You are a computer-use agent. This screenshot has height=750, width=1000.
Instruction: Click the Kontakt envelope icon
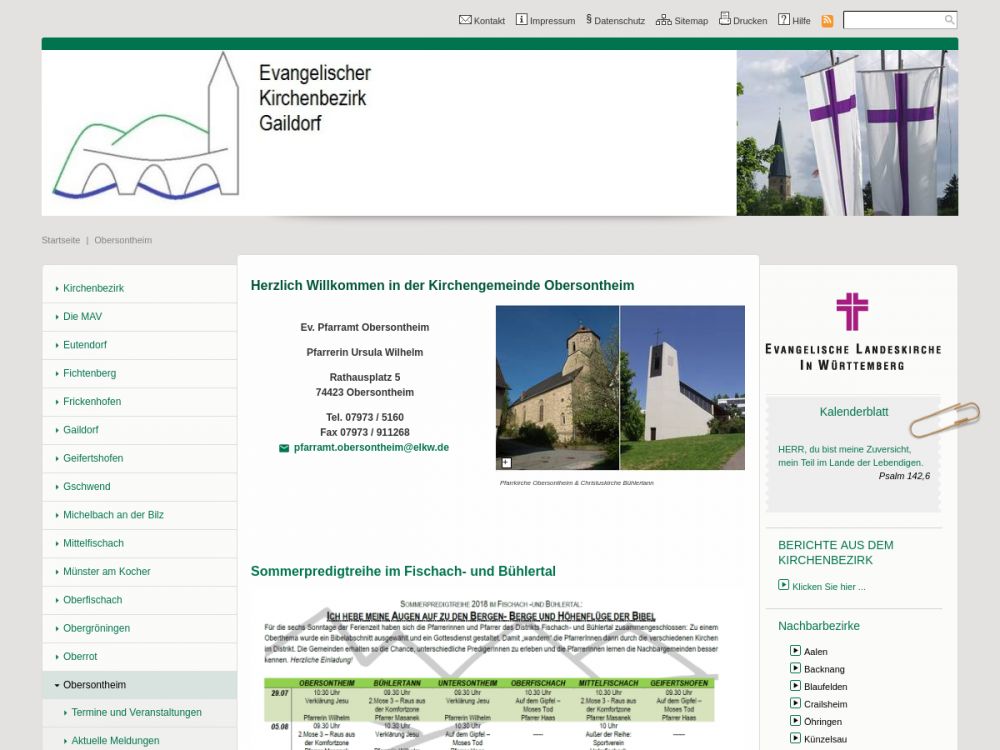click(465, 19)
